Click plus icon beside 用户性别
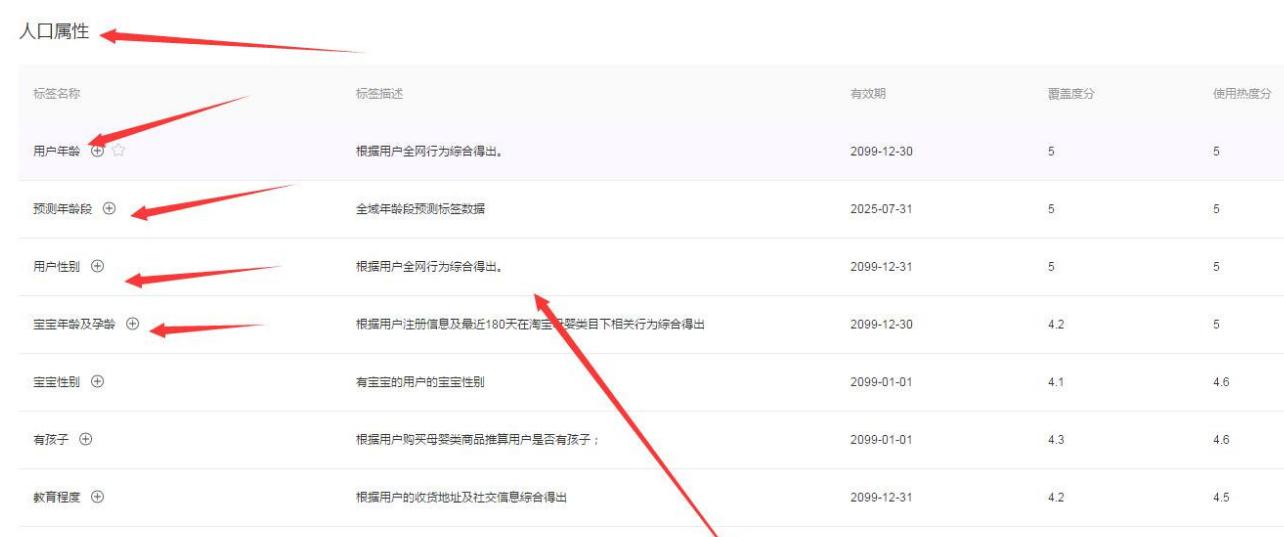 coord(97,266)
